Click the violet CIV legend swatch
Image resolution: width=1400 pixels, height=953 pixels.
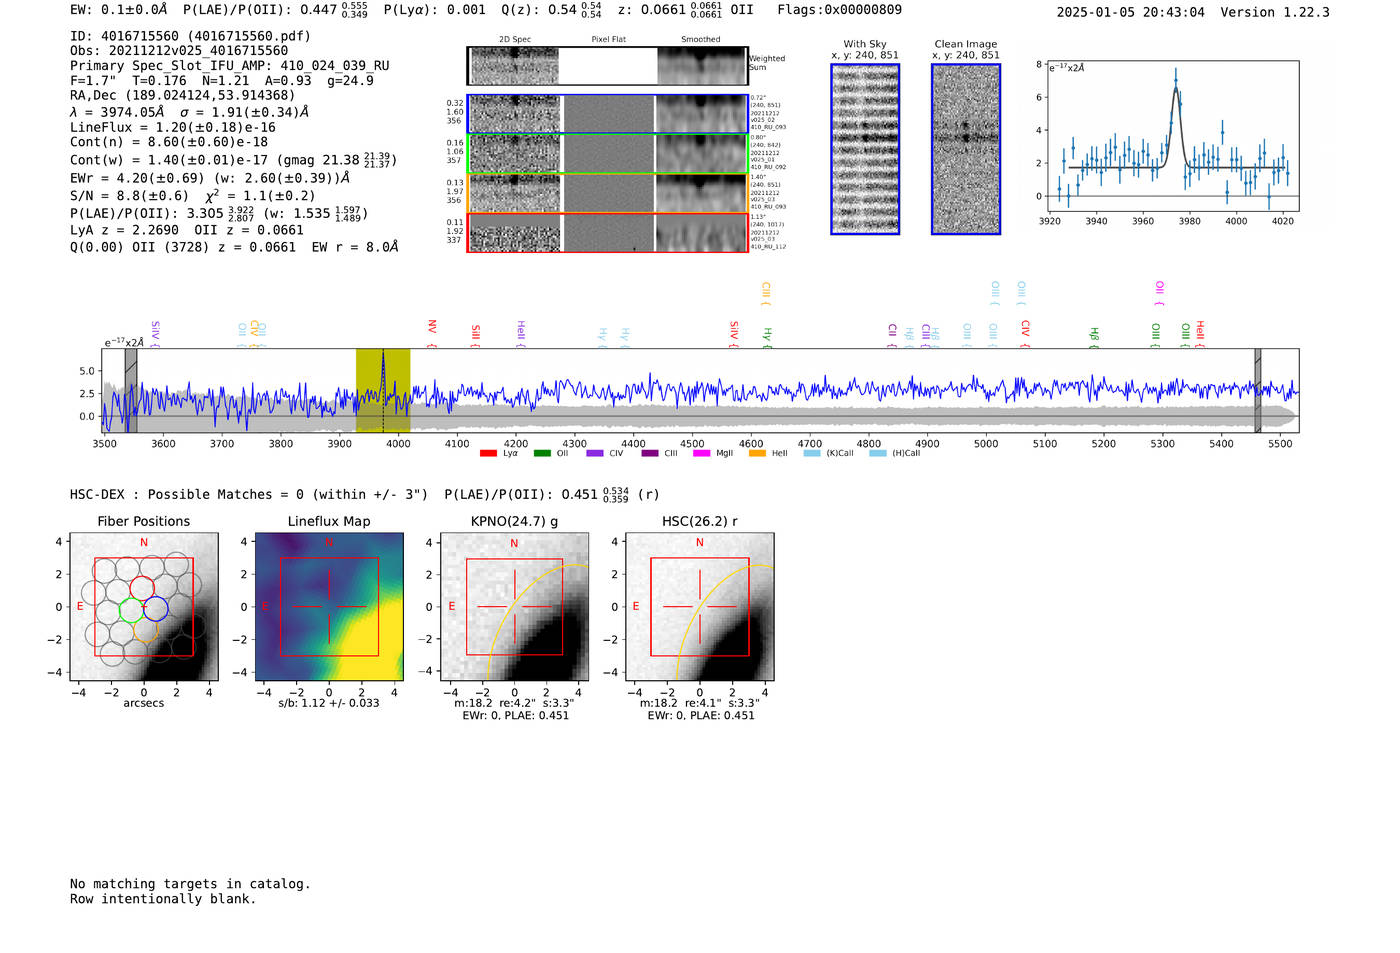point(595,454)
